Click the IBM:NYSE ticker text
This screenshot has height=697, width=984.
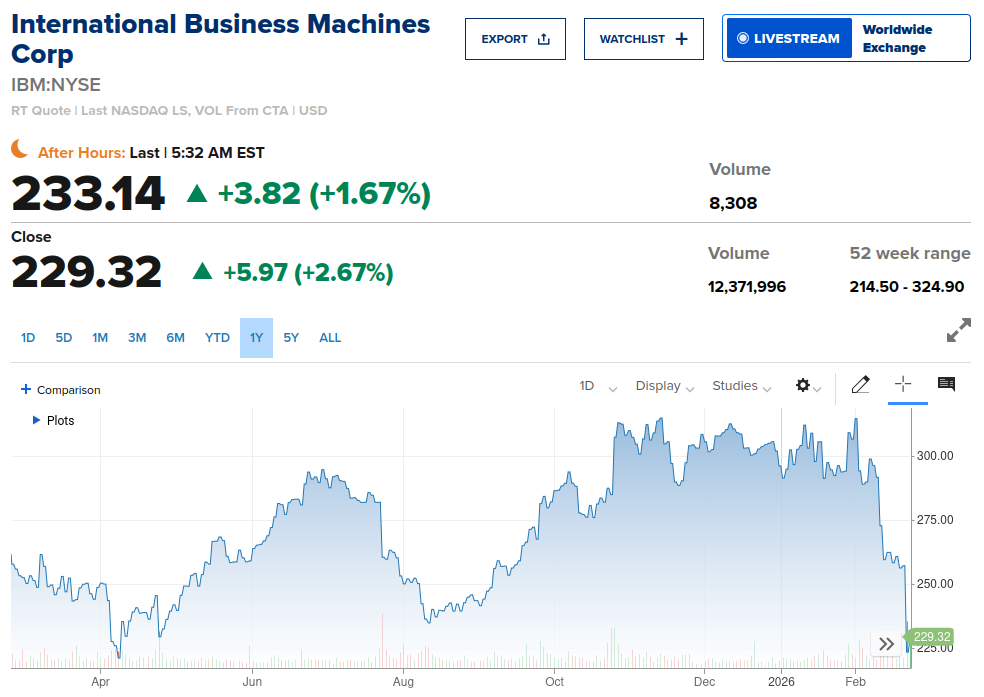point(56,85)
